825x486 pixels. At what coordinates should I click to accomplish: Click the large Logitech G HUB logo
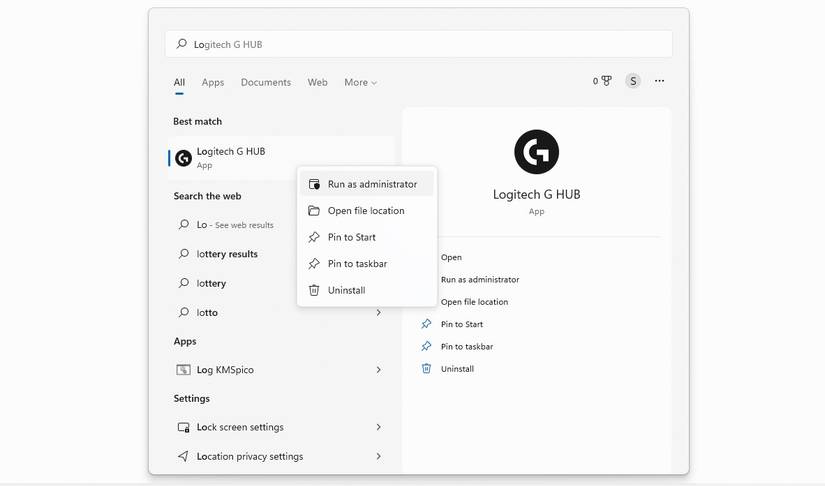[536, 152]
